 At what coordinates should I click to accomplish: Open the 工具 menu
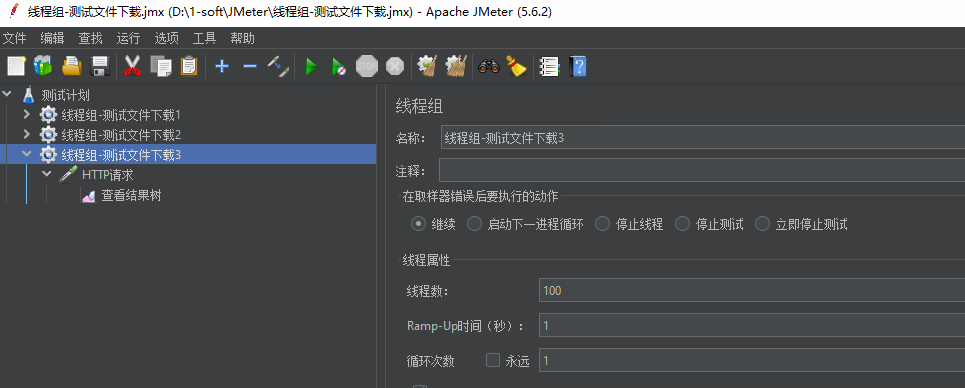click(205, 38)
